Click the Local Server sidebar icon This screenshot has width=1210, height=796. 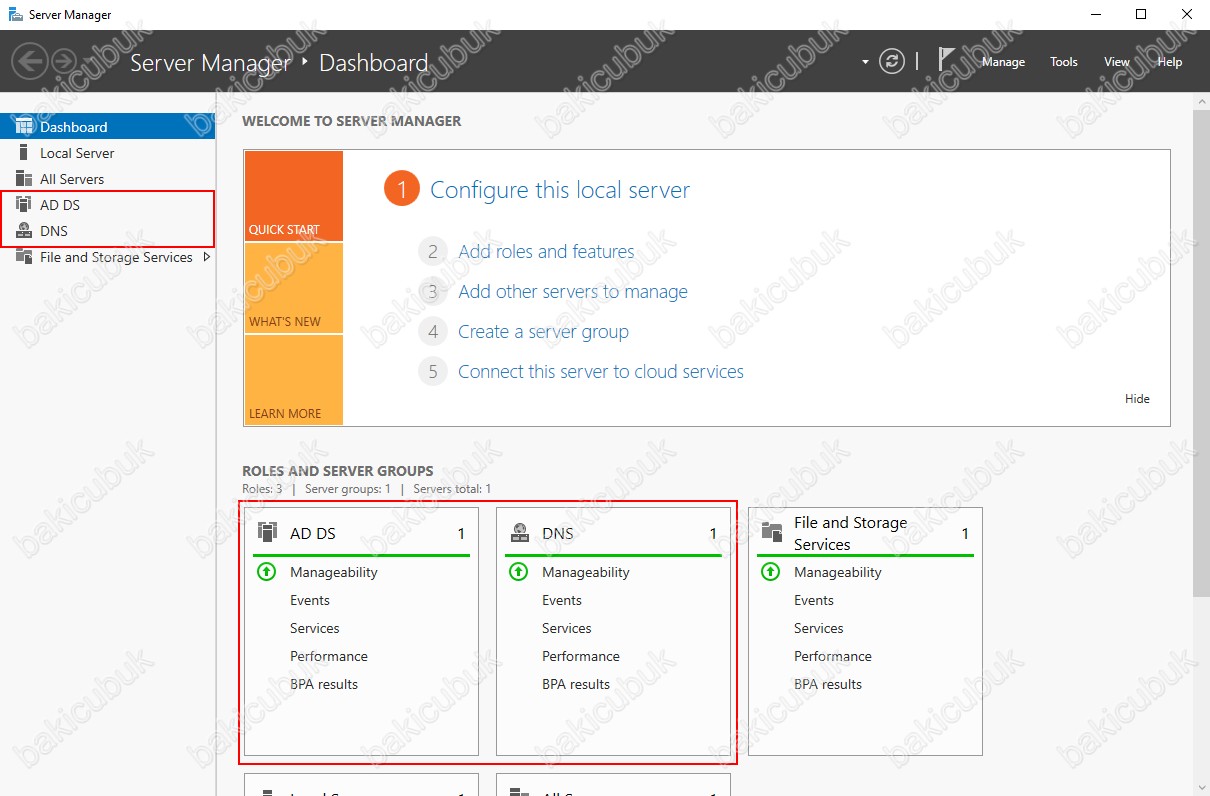(x=24, y=153)
